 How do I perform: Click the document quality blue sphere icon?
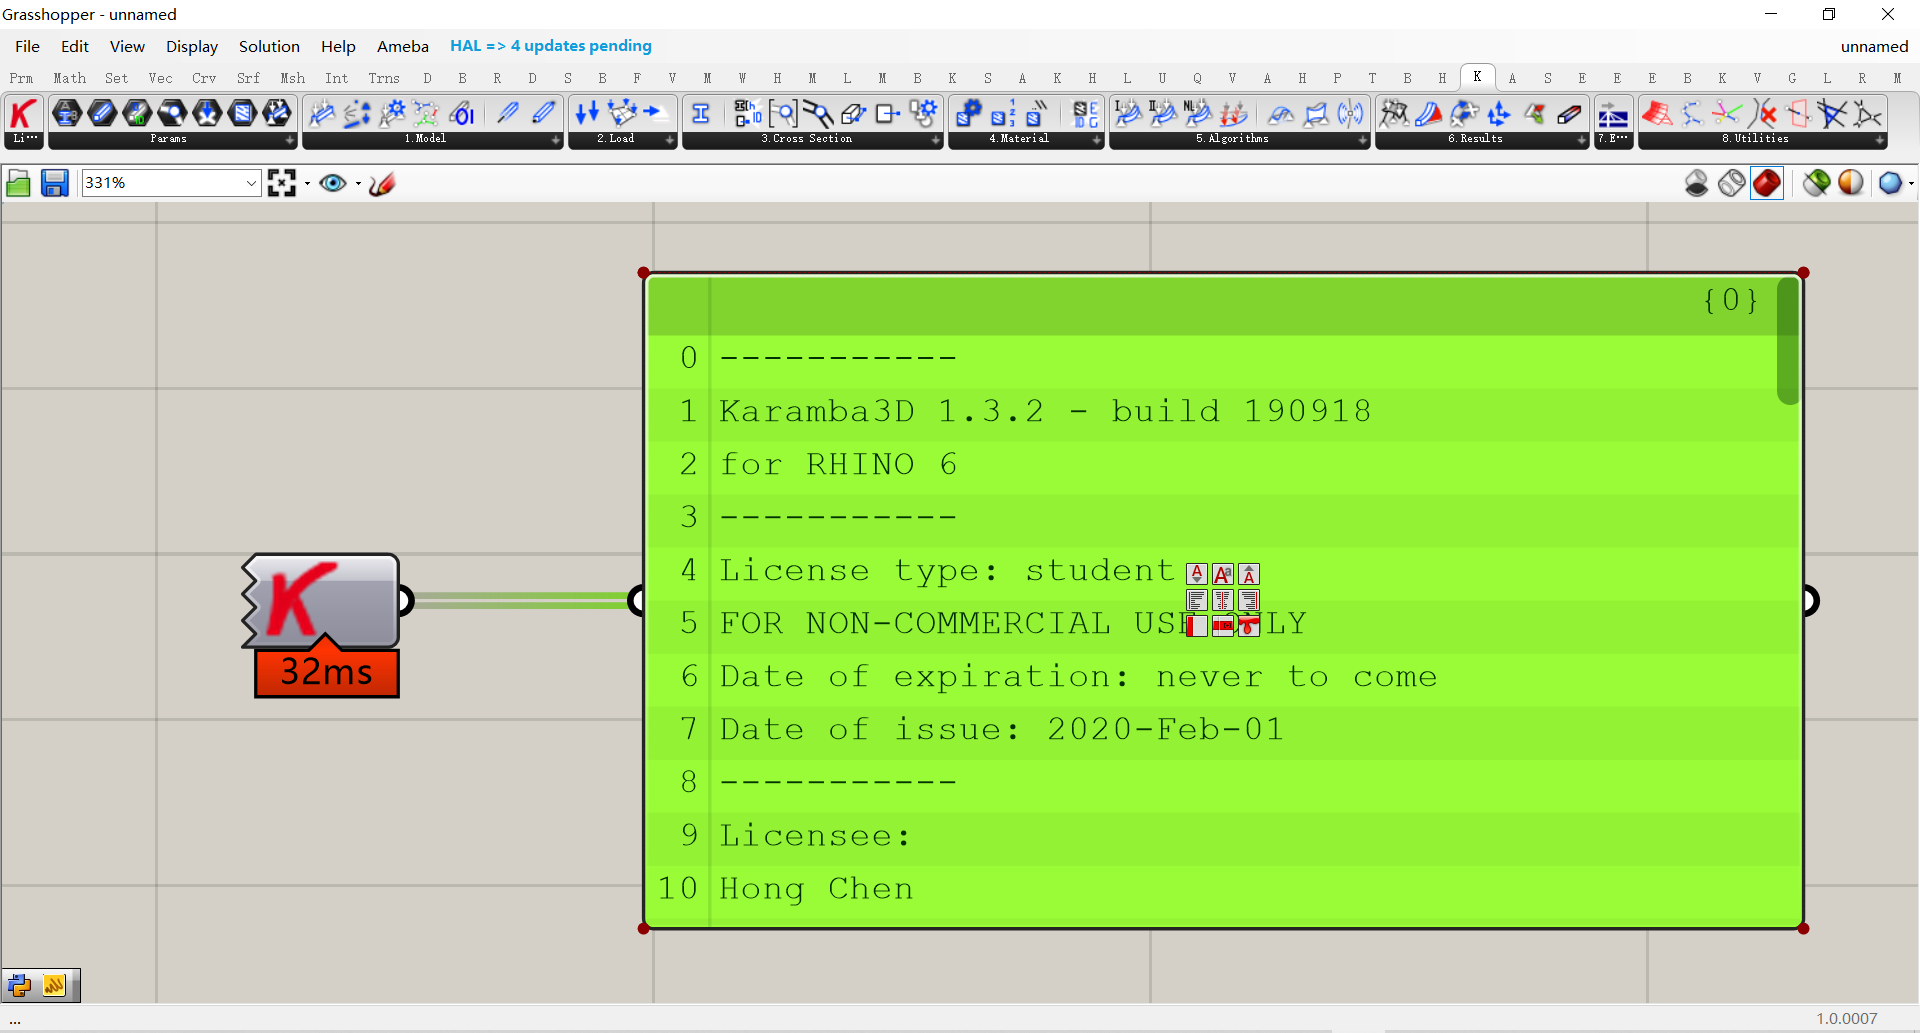[x=1890, y=183]
